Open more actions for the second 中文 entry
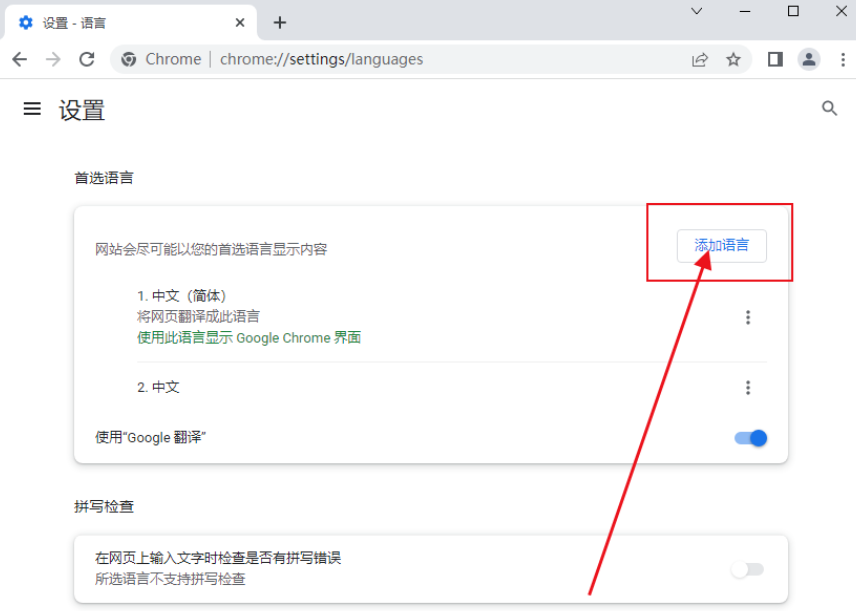This screenshot has width=856, height=611. point(748,388)
